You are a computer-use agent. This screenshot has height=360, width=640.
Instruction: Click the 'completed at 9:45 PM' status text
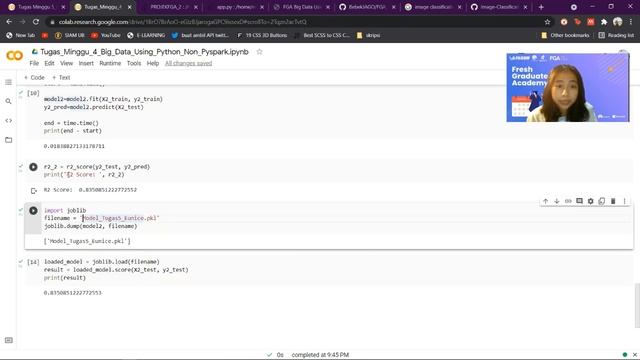320,355
